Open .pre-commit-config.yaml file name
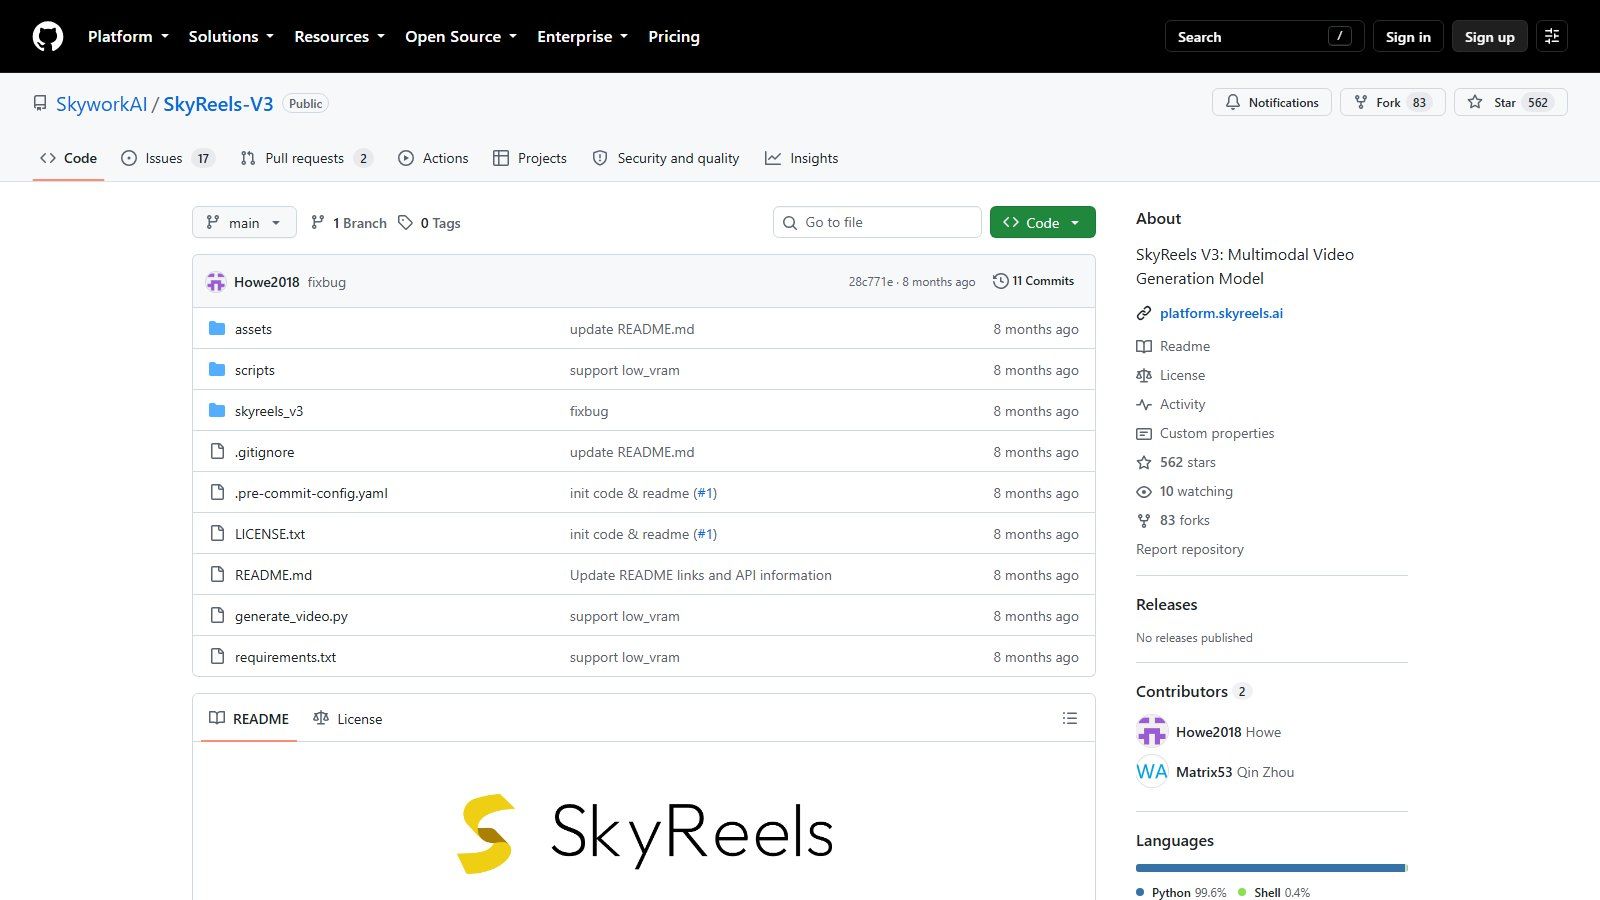The height and width of the screenshot is (900, 1600). point(311,493)
